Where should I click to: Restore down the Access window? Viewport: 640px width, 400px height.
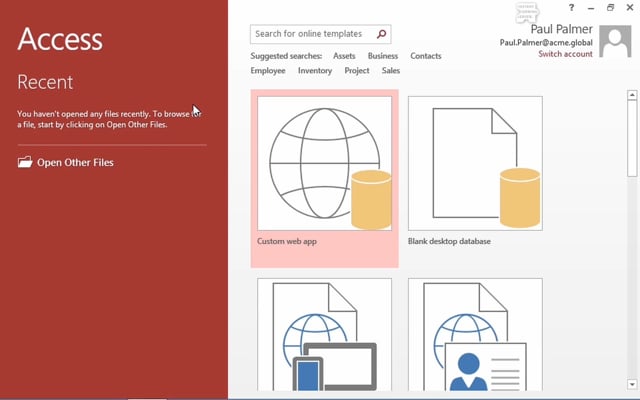pos(610,7)
